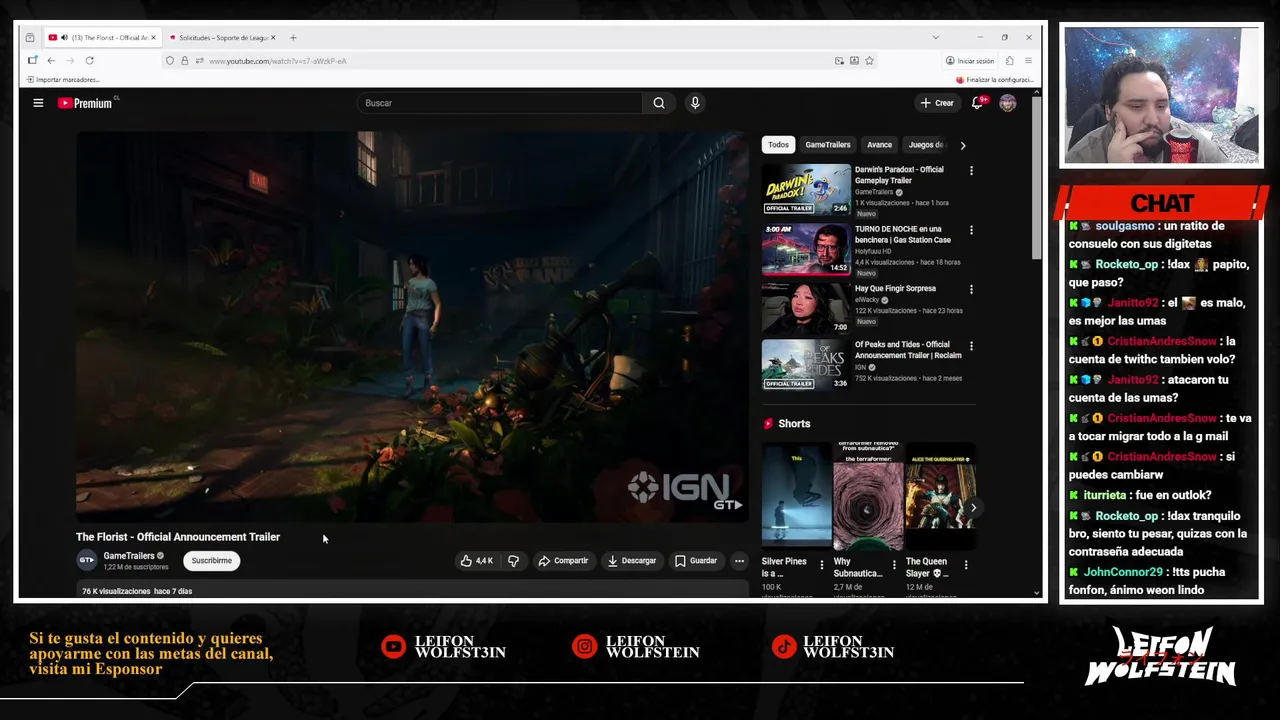Image resolution: width=1280 pixels, height=720 pixels.
Task: Focus the Buscar search field
Action: (500, 103)
